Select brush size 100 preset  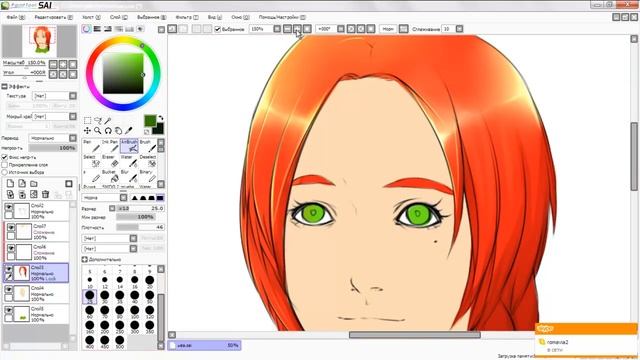tap(135, 312)
